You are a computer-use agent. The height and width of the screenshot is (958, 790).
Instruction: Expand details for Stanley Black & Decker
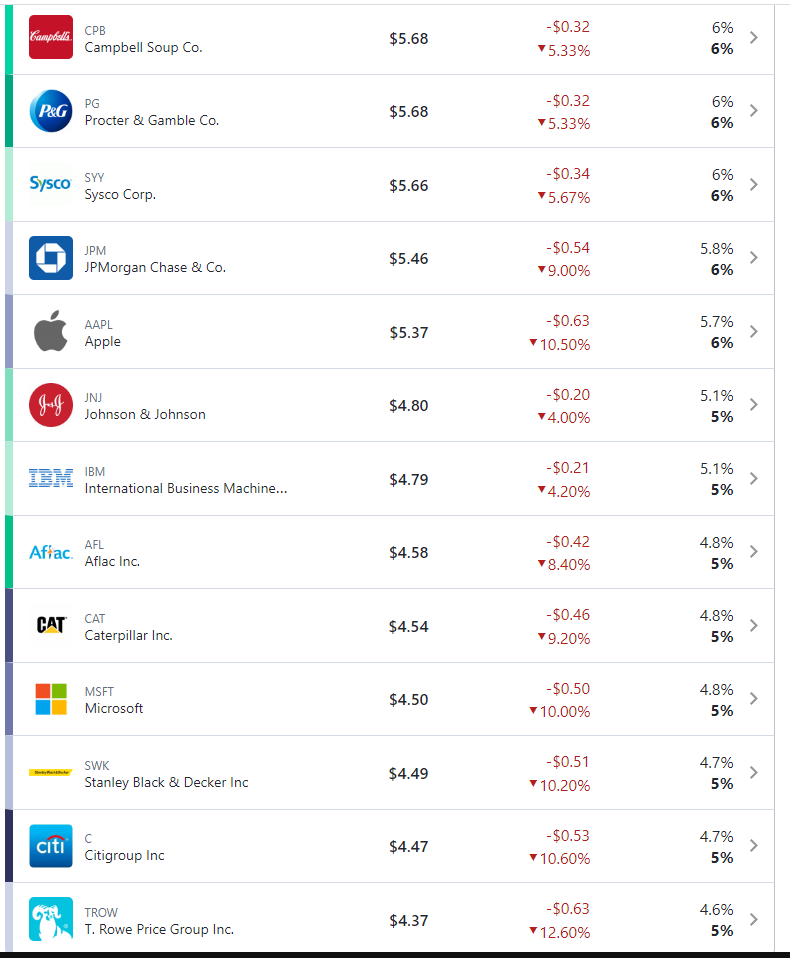pos(753,772)
